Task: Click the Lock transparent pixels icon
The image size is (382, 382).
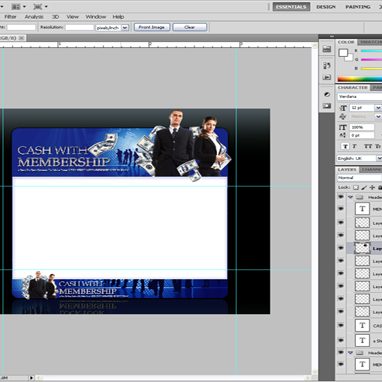Action: tap(356, 188)
